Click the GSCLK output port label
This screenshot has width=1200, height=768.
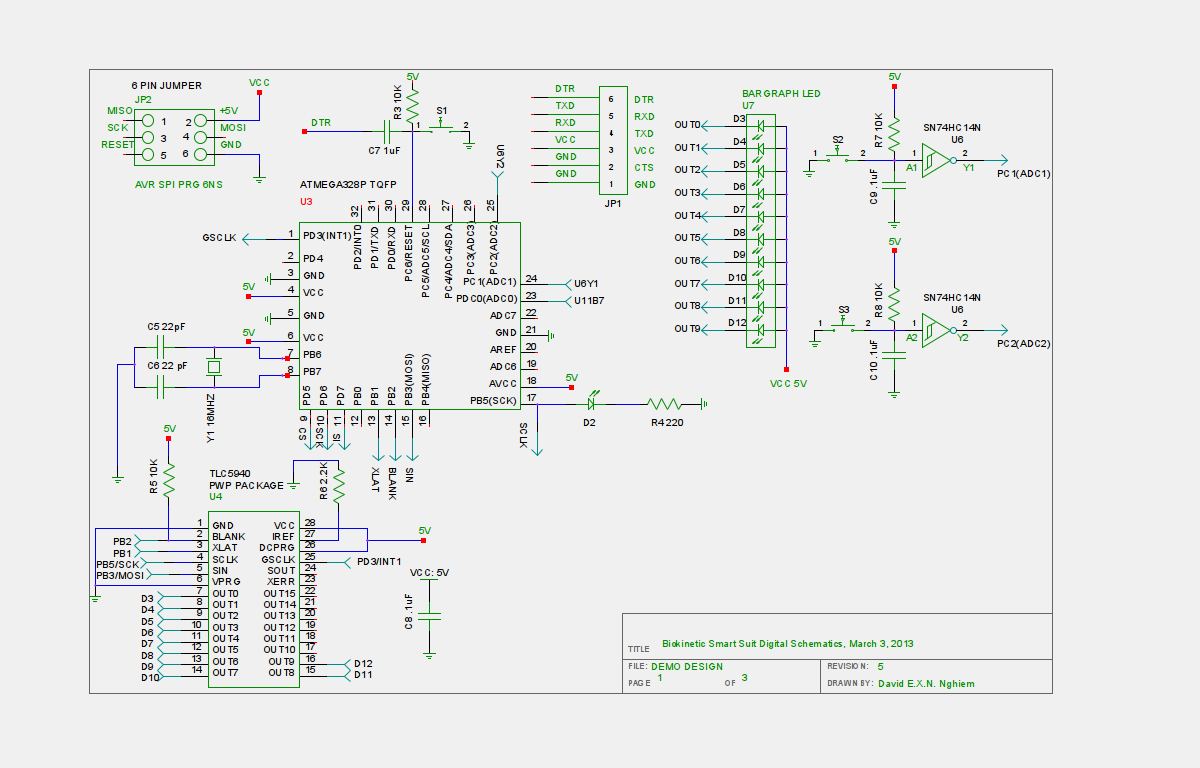pyautogui.click(x=219, y=238)
